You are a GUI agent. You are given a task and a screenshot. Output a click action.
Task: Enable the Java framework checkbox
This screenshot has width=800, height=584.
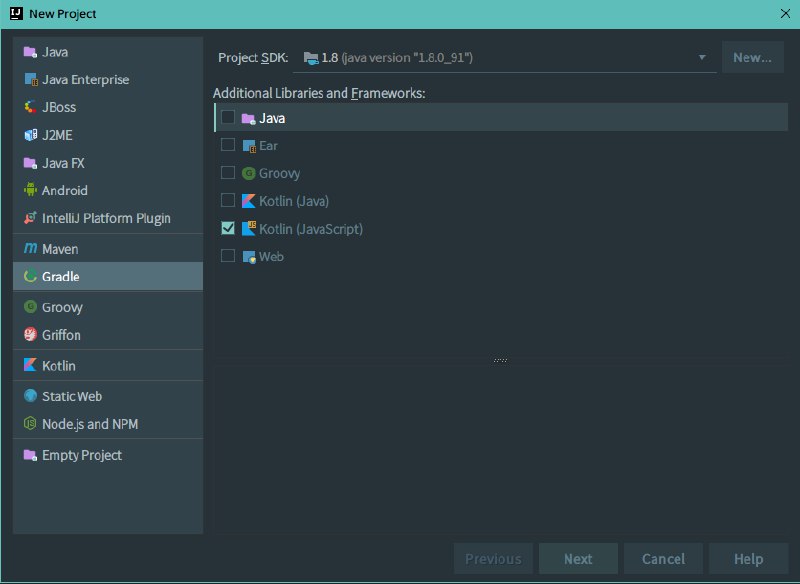228,117
